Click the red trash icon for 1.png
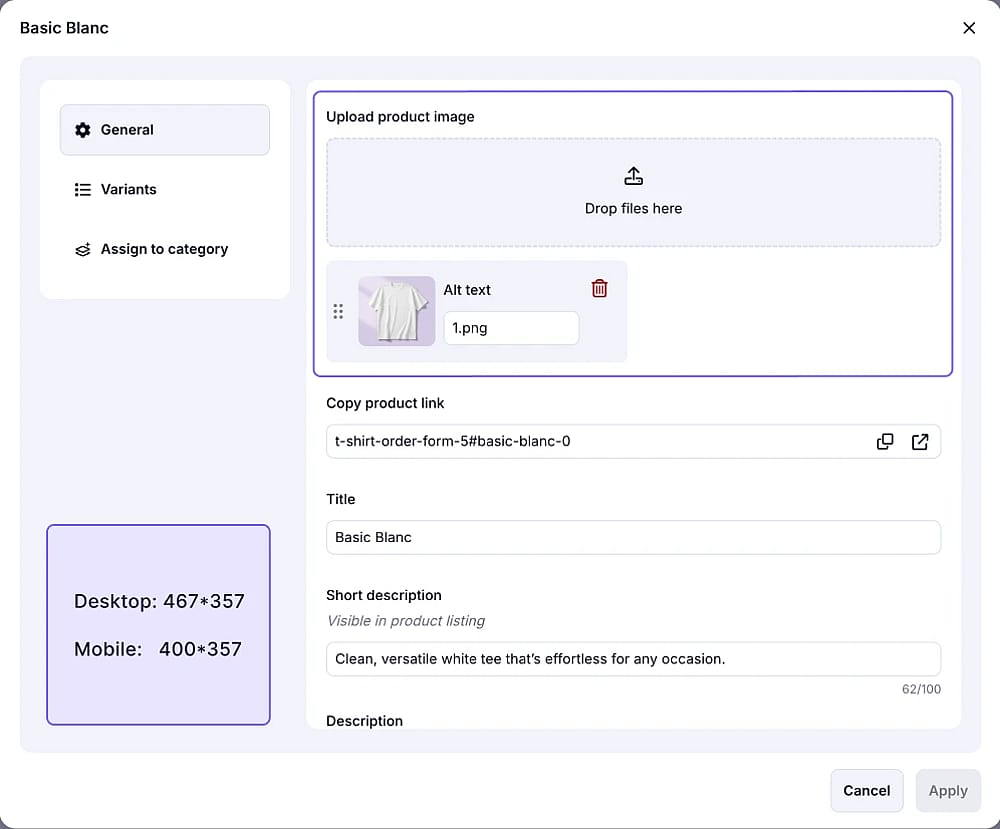The image size is (1000, 829). pyautogui.click(x=599, y=289)
